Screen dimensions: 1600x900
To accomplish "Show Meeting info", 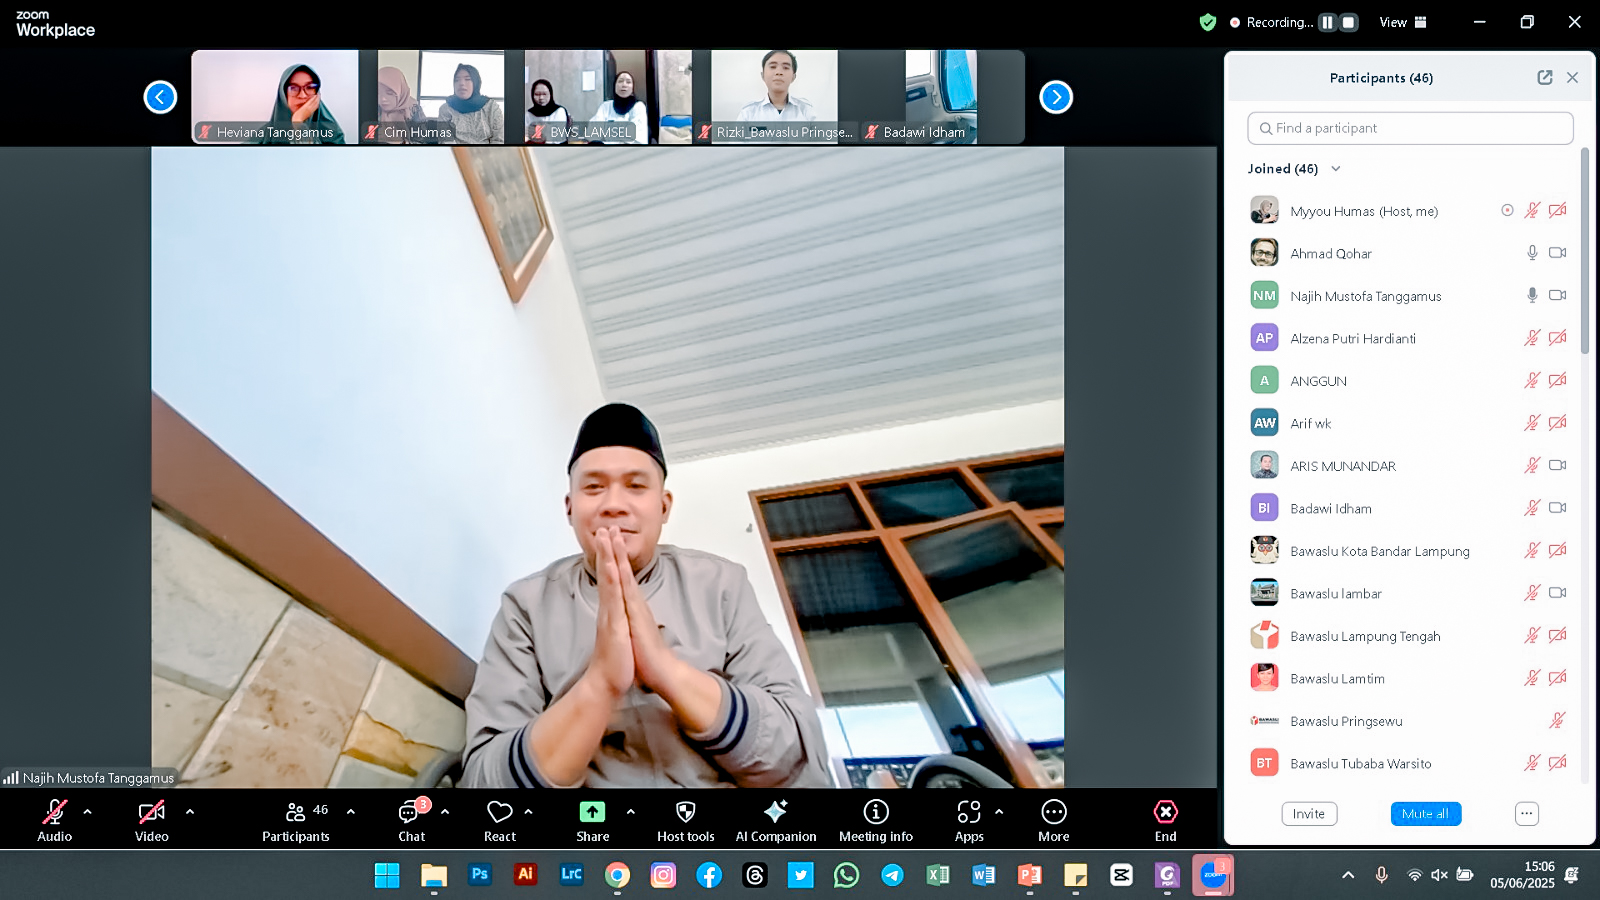I will click(x=876, y=821).
